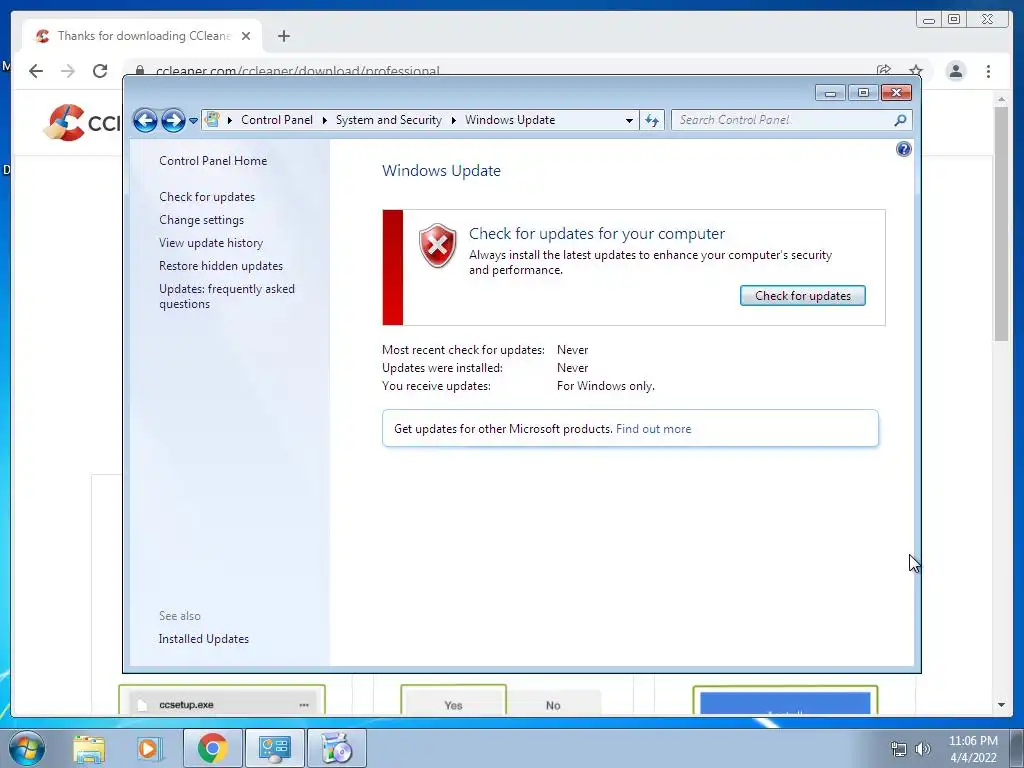Click Chrome scrollbar up arrow
The width and height of the screenshot is (1024, 768).
coord(1001,99)
